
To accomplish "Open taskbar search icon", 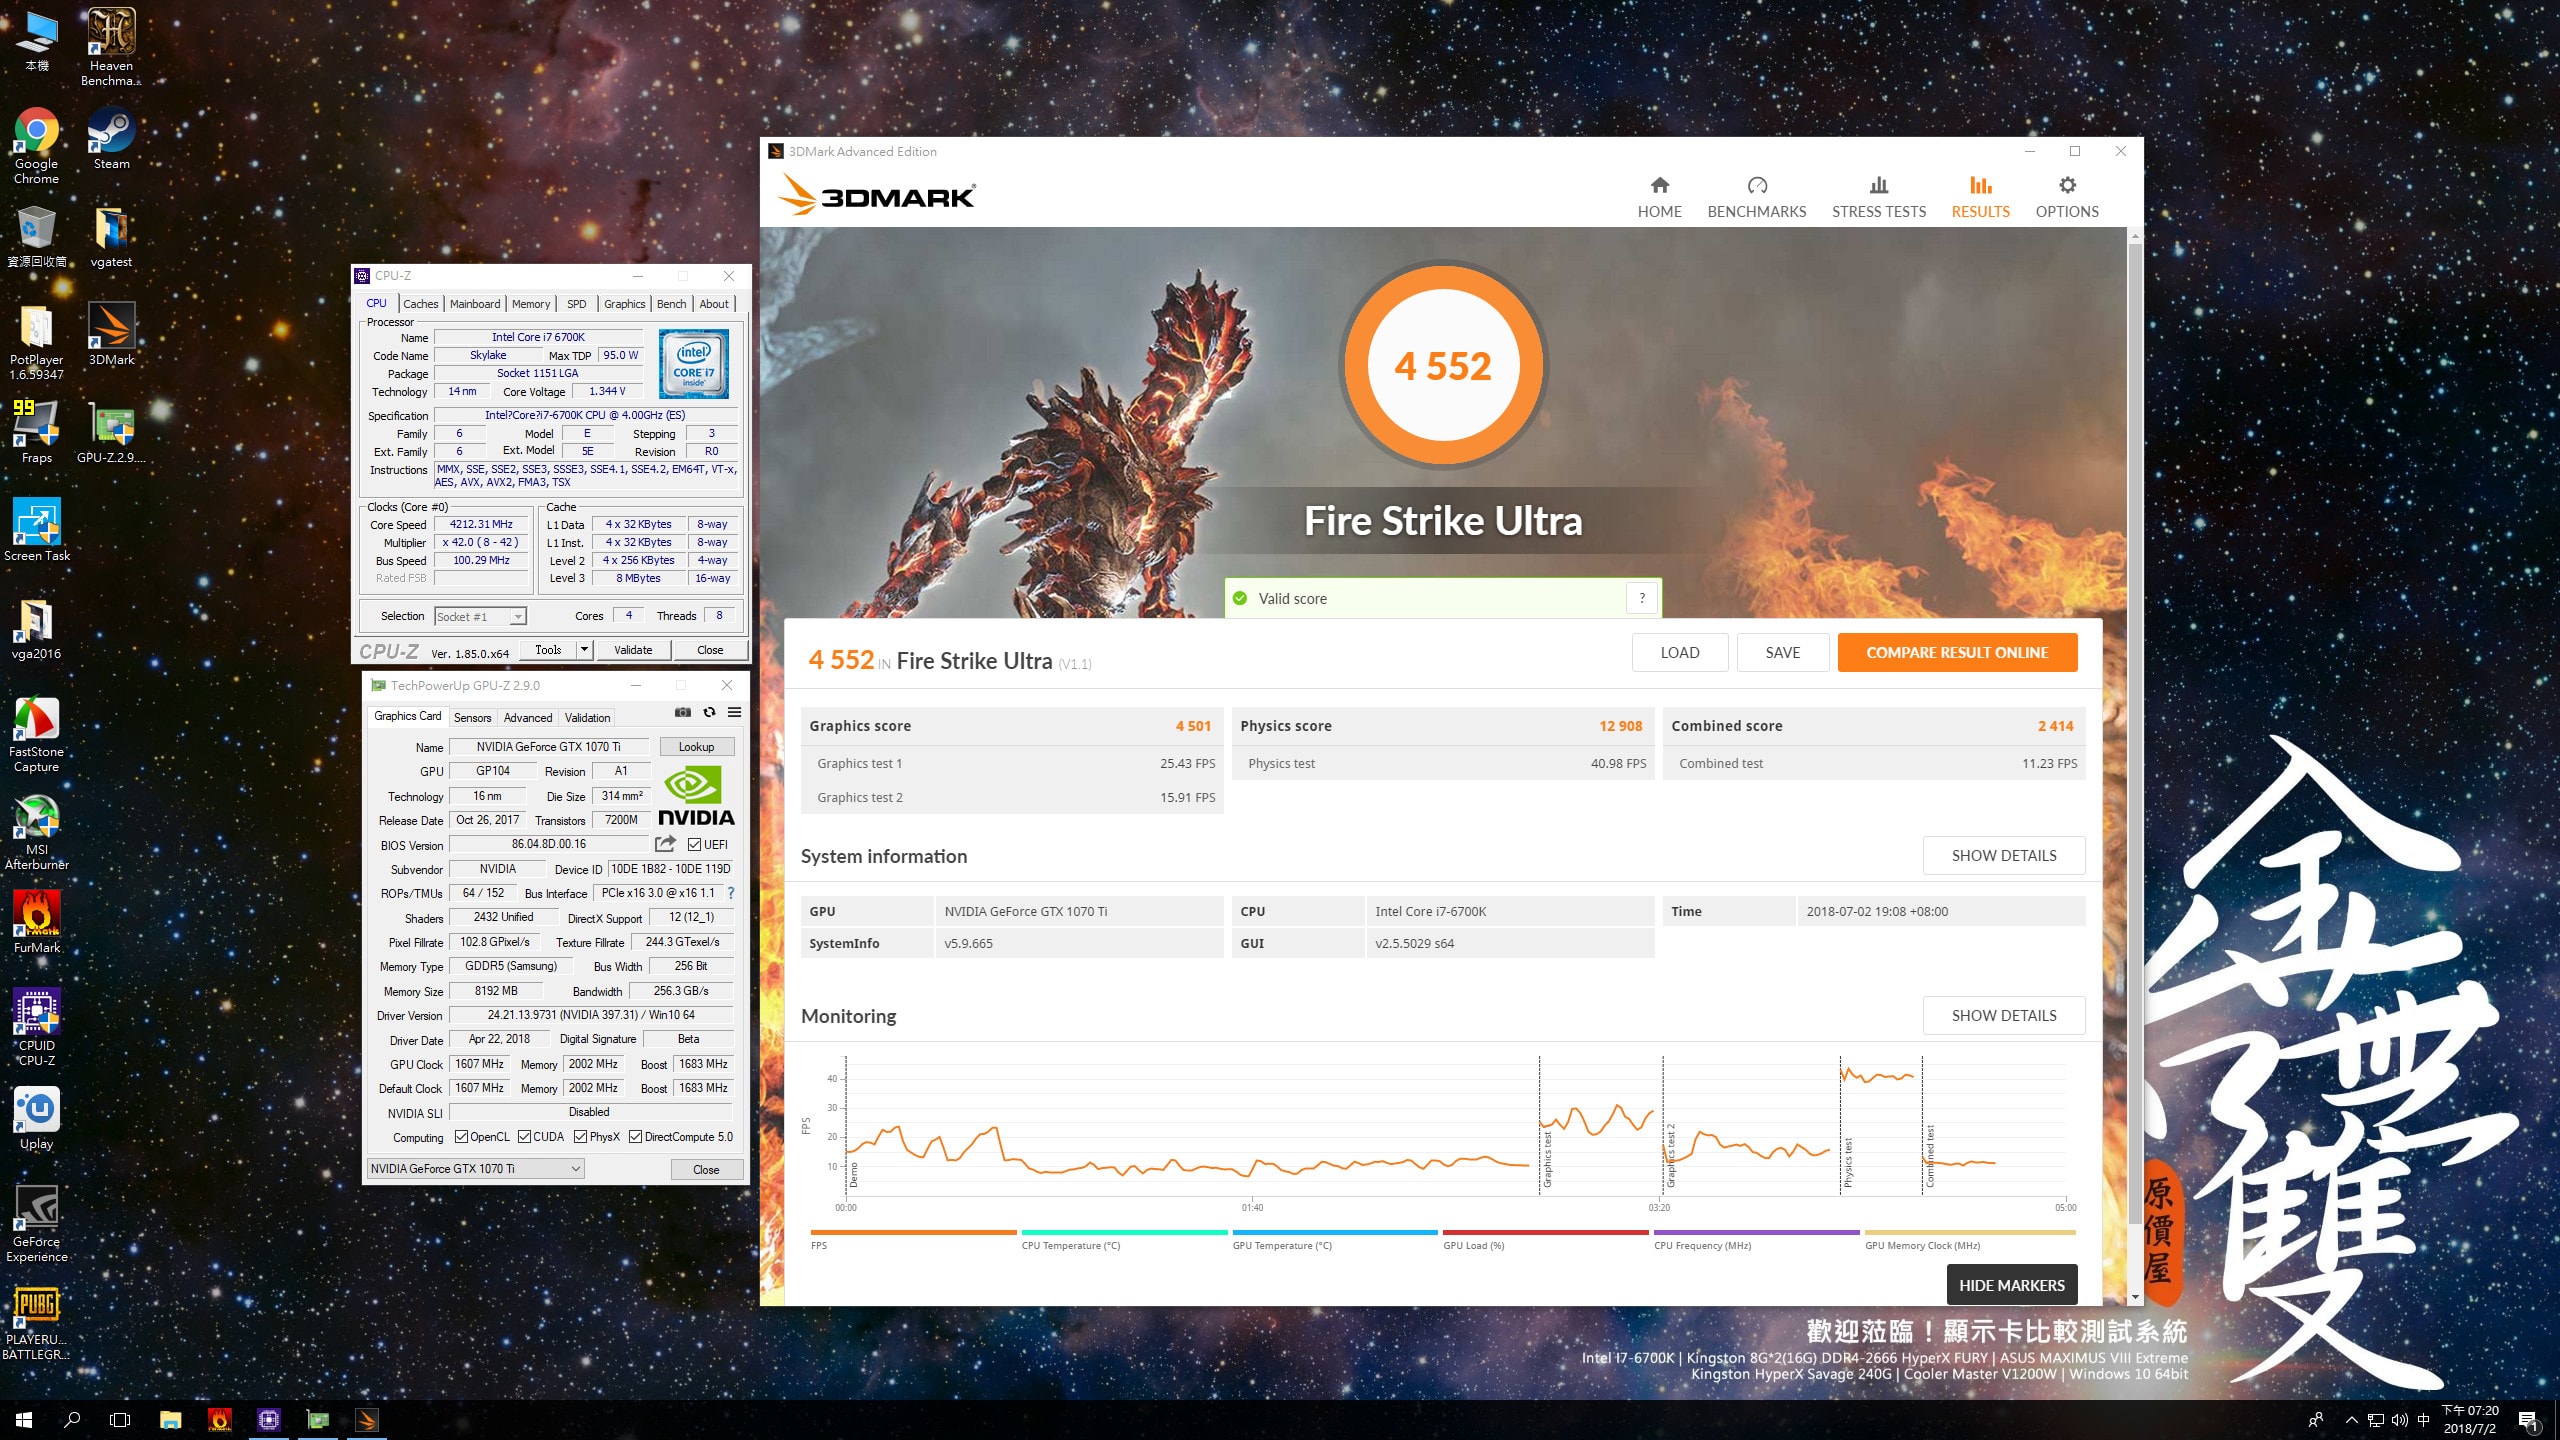I will point(72,1420).
